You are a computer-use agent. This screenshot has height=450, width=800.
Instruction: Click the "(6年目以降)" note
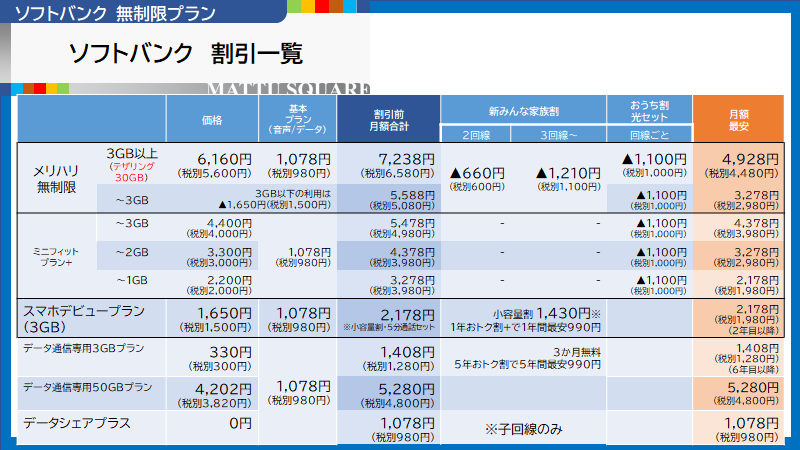coord(754,369)
